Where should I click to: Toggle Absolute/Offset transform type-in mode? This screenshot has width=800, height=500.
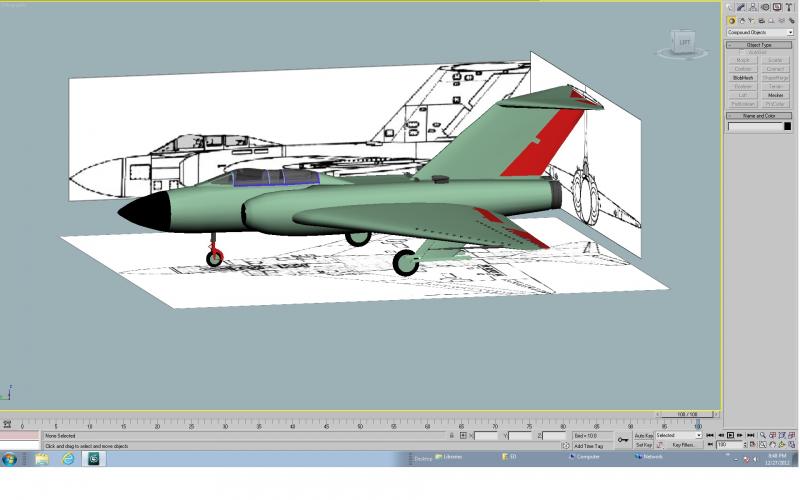point(463,436)
